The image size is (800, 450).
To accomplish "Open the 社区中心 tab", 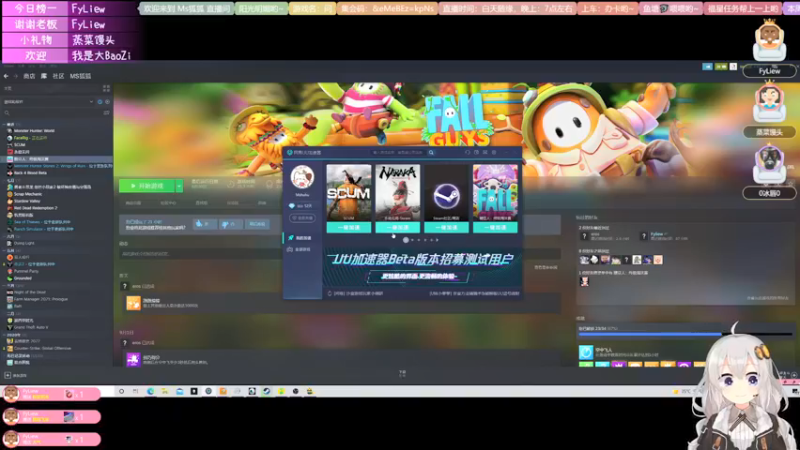I will coord(168,203).
